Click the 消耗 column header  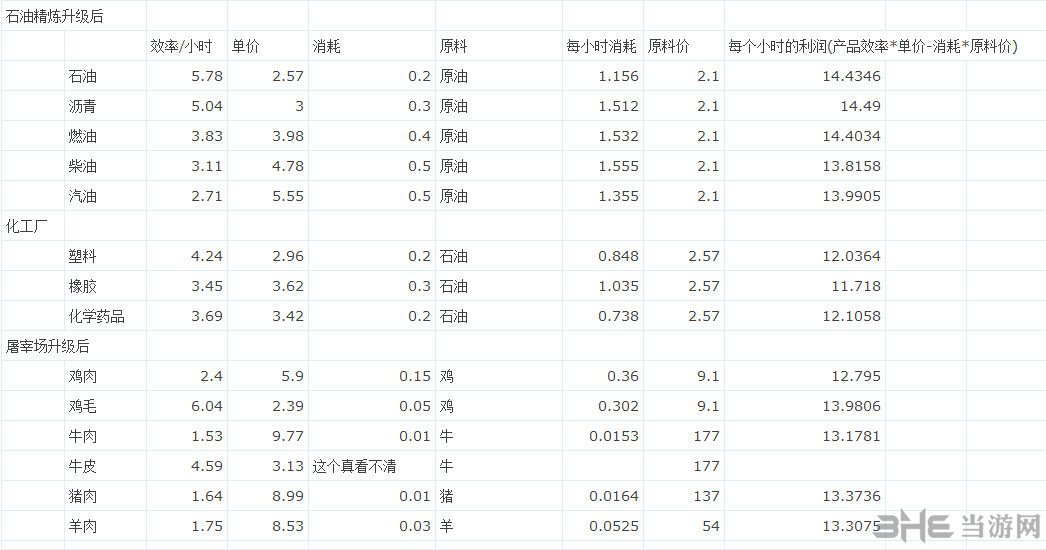[x=327, y=46]
